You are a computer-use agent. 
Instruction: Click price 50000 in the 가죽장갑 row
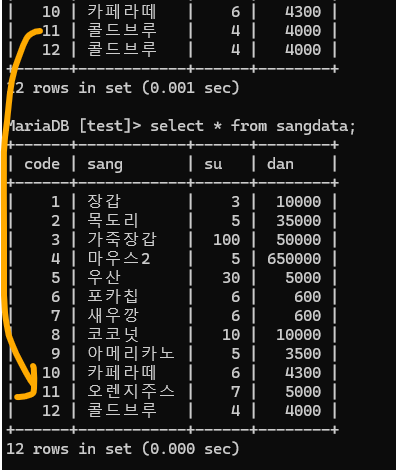click(x=299, y=240)
